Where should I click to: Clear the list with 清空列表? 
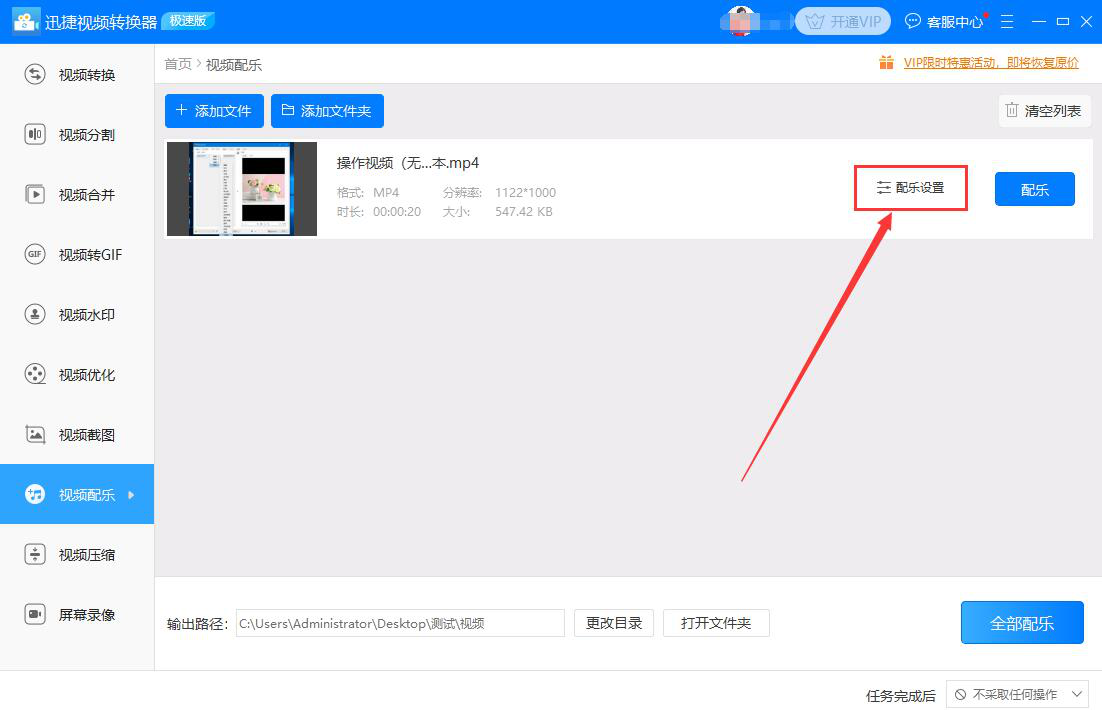click(x=1044, y=111)
